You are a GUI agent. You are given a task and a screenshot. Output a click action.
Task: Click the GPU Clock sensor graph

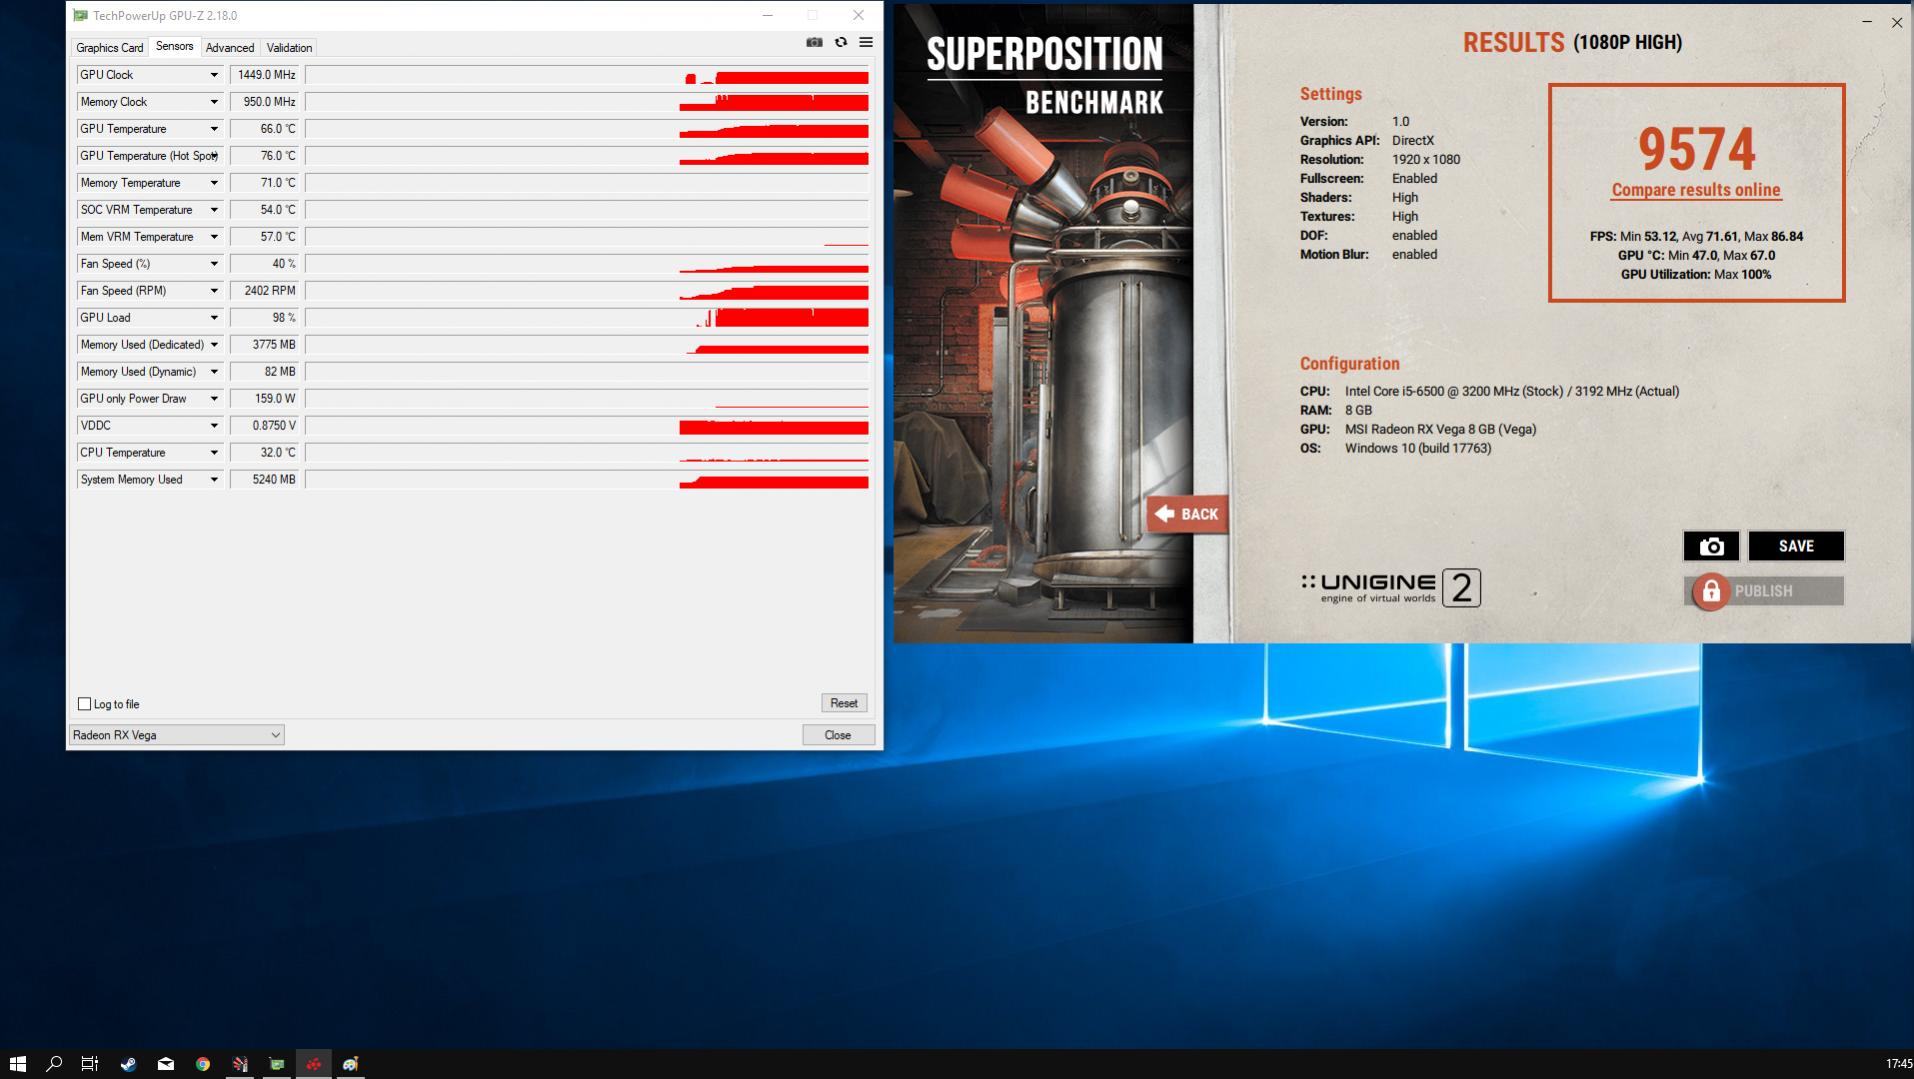click(x=587, y=75)
